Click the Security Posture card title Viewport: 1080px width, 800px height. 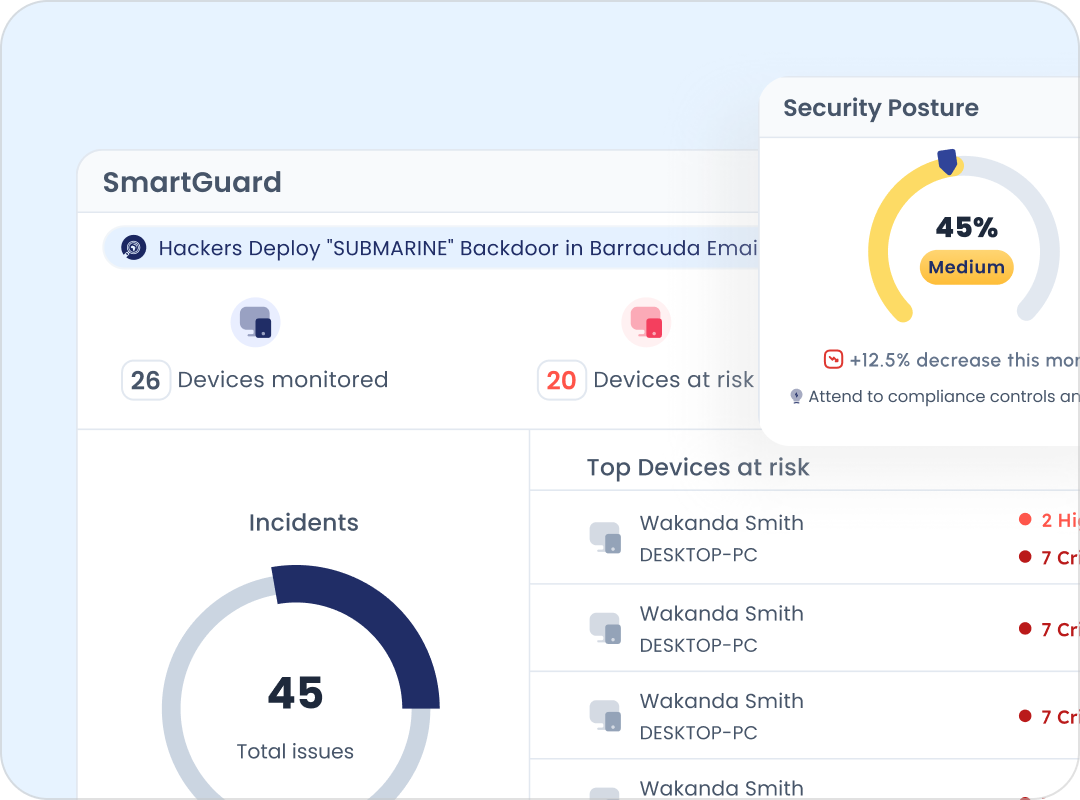(x=881, y=107)
